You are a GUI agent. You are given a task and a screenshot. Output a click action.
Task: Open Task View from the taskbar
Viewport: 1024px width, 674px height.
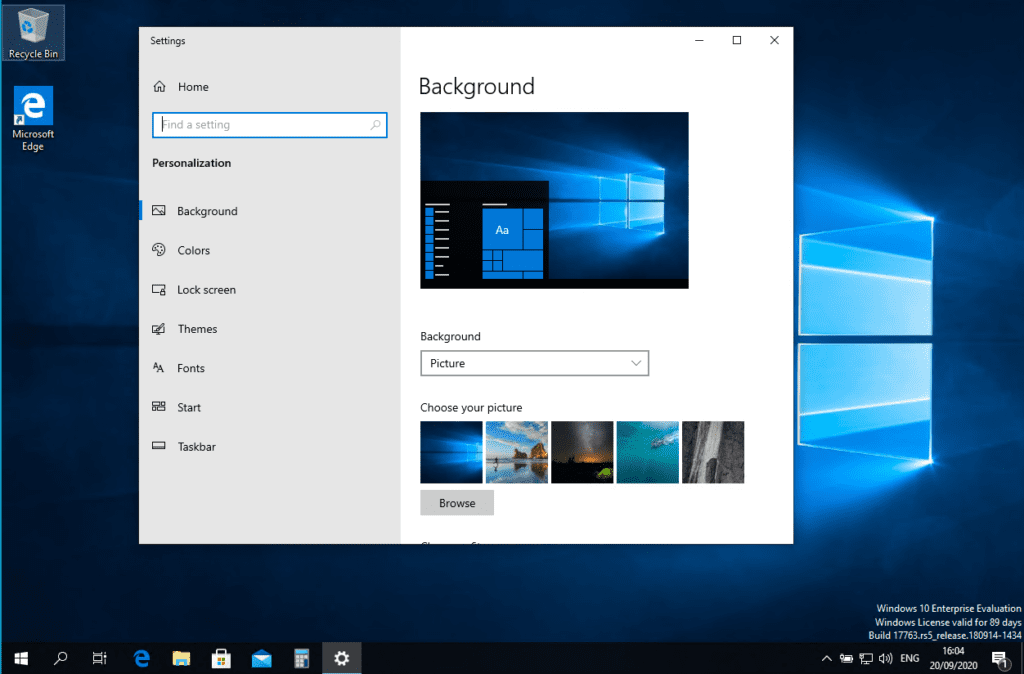click(99, 658)
